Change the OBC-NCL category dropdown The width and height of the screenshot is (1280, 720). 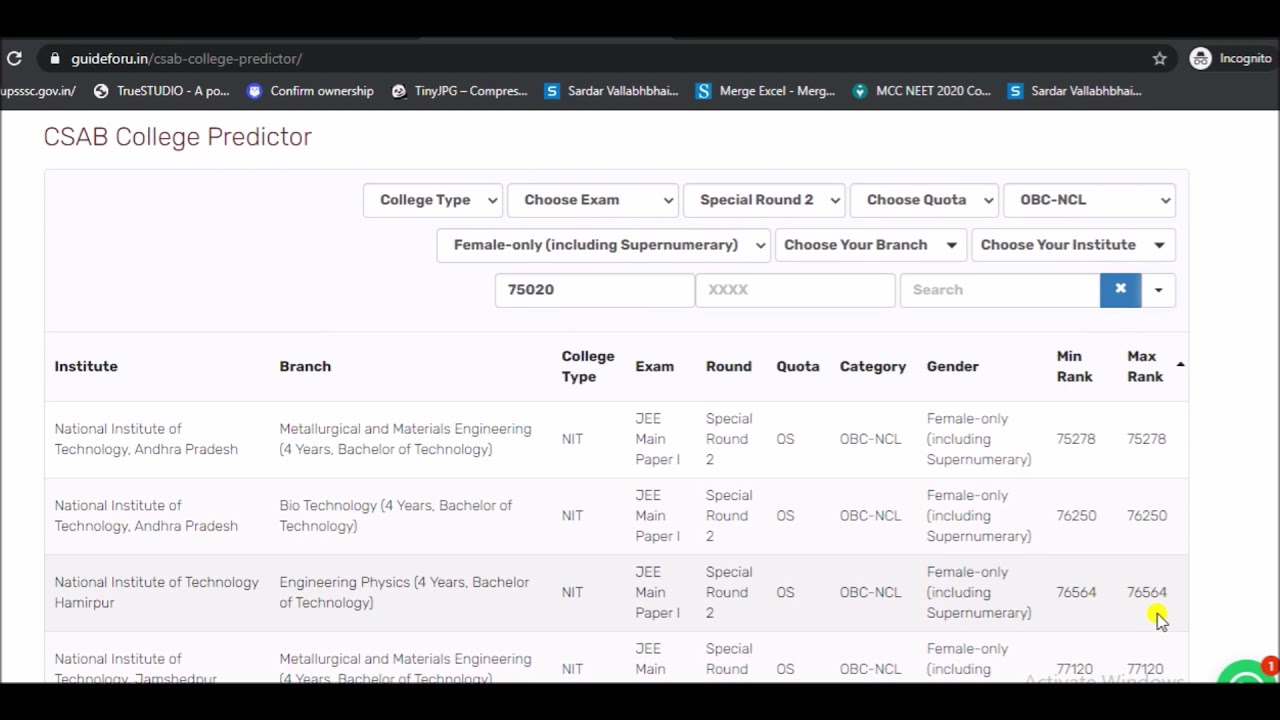tap(1089, 200)
